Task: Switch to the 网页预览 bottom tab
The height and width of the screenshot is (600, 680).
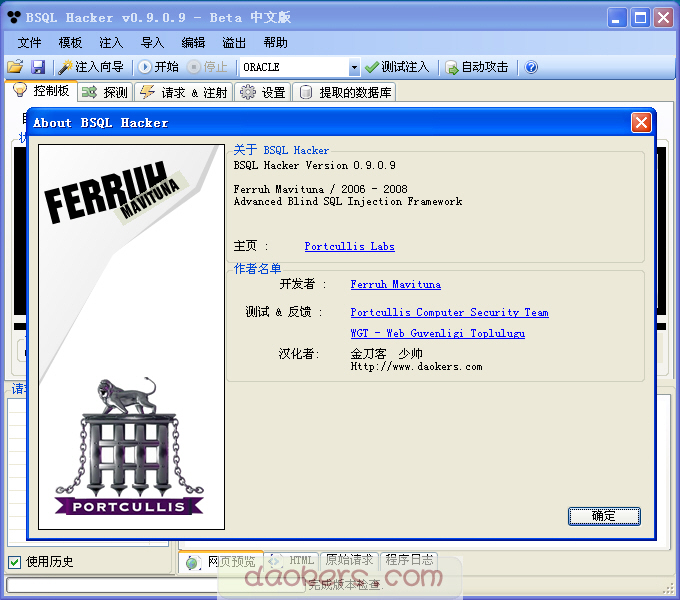Action: (x=221, y=562)
